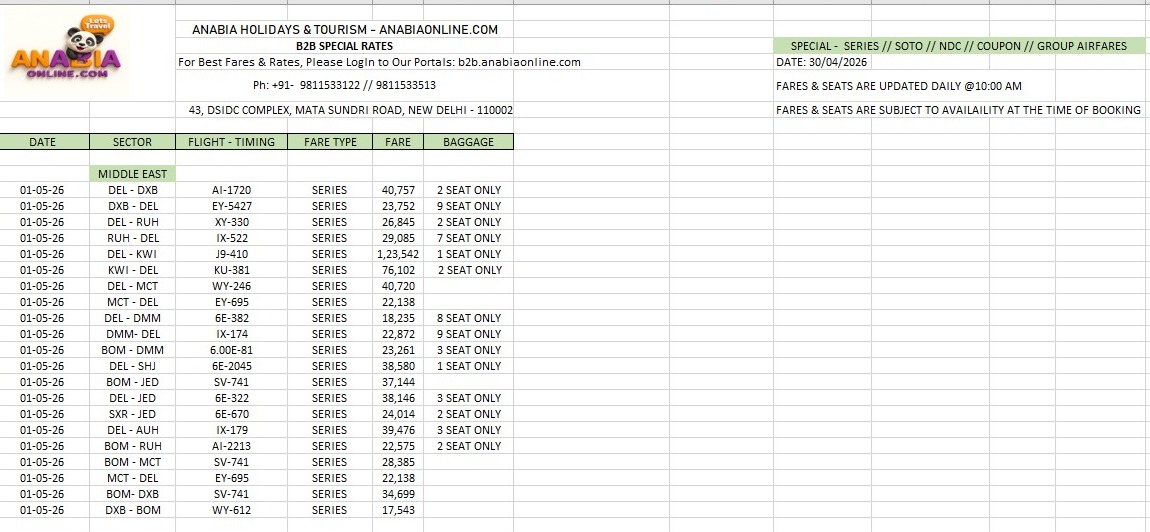This screenshot has height=532, width=1150.
Task: Select the address cell '43, DSIDC COMPLEX, MATA SUNDRI ROAD'
Action: point(351,110)
